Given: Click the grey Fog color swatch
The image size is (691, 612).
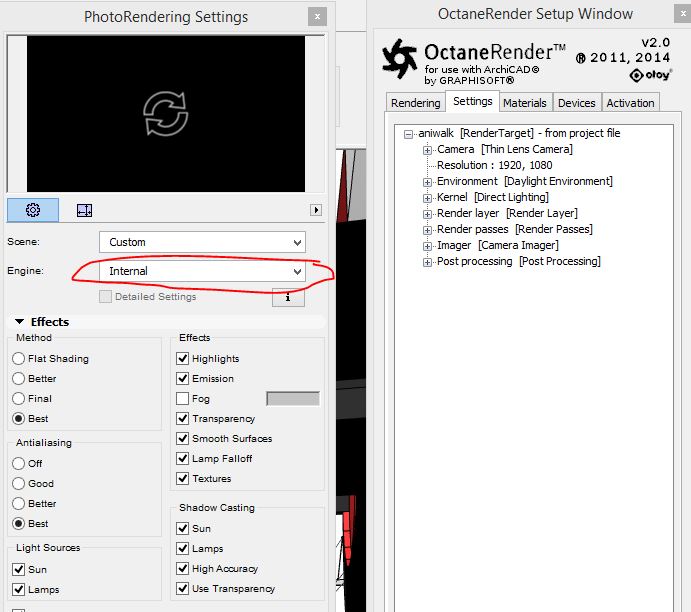Looking at the screenshot, I should (x=293, y=399).
